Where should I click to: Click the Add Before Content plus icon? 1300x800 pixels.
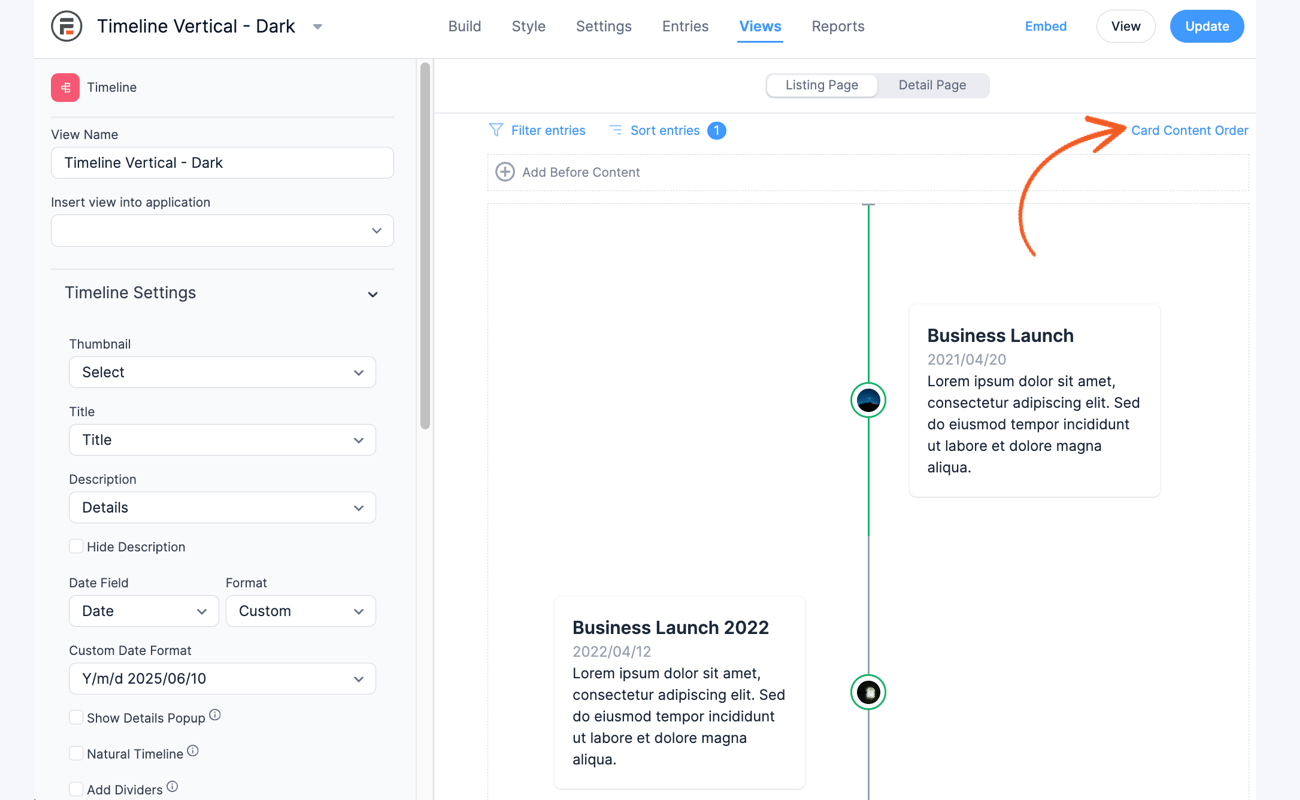click(x=505, y=171)
